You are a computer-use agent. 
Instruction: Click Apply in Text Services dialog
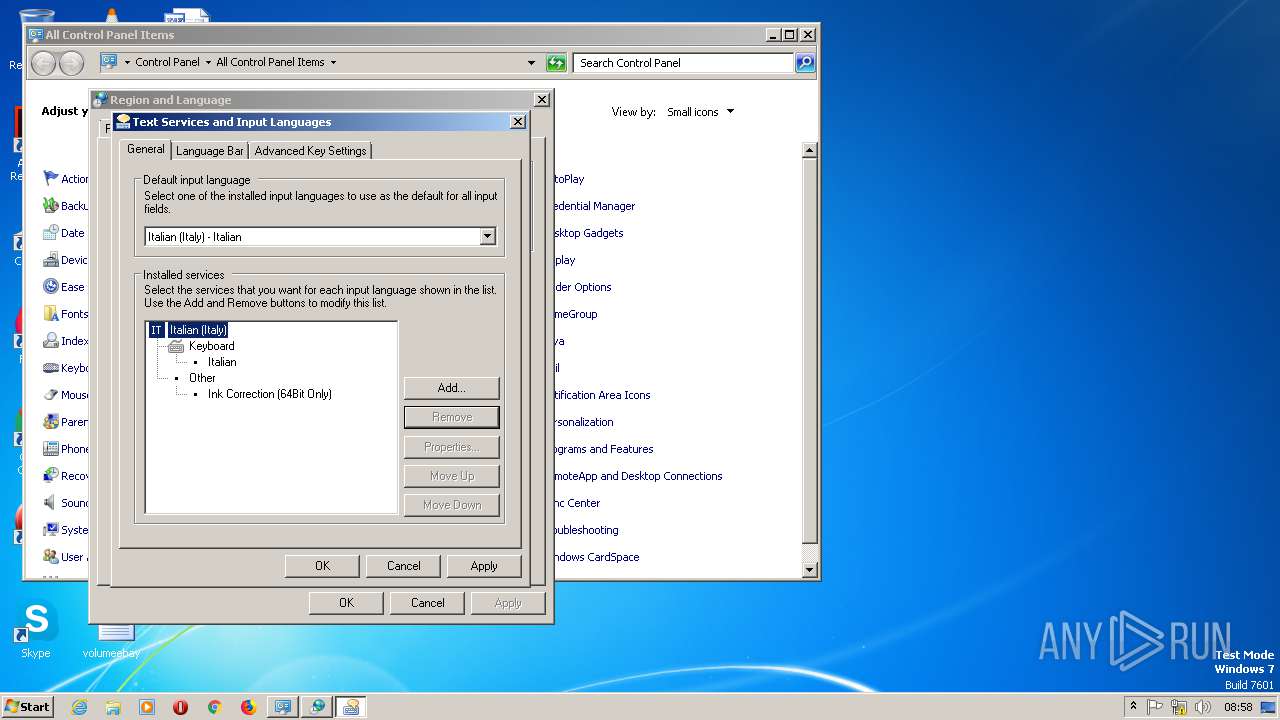coord(484,566)
